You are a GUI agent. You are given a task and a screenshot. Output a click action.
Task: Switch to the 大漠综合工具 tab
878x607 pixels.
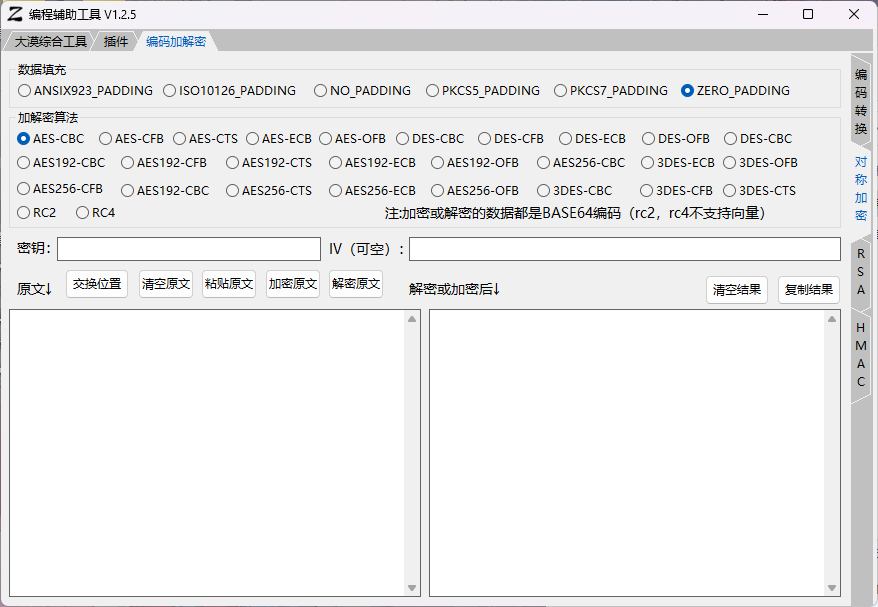click(50, 42)
